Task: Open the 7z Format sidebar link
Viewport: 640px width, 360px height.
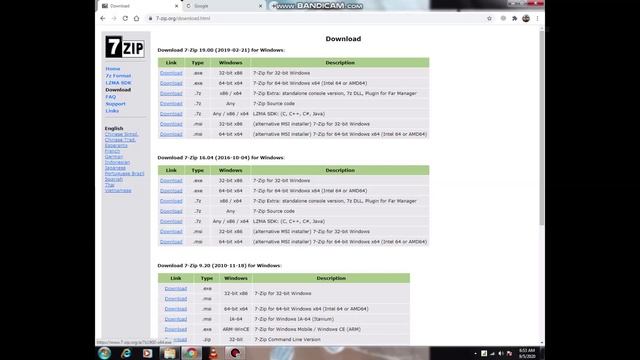Action: (x=118, y=76)
